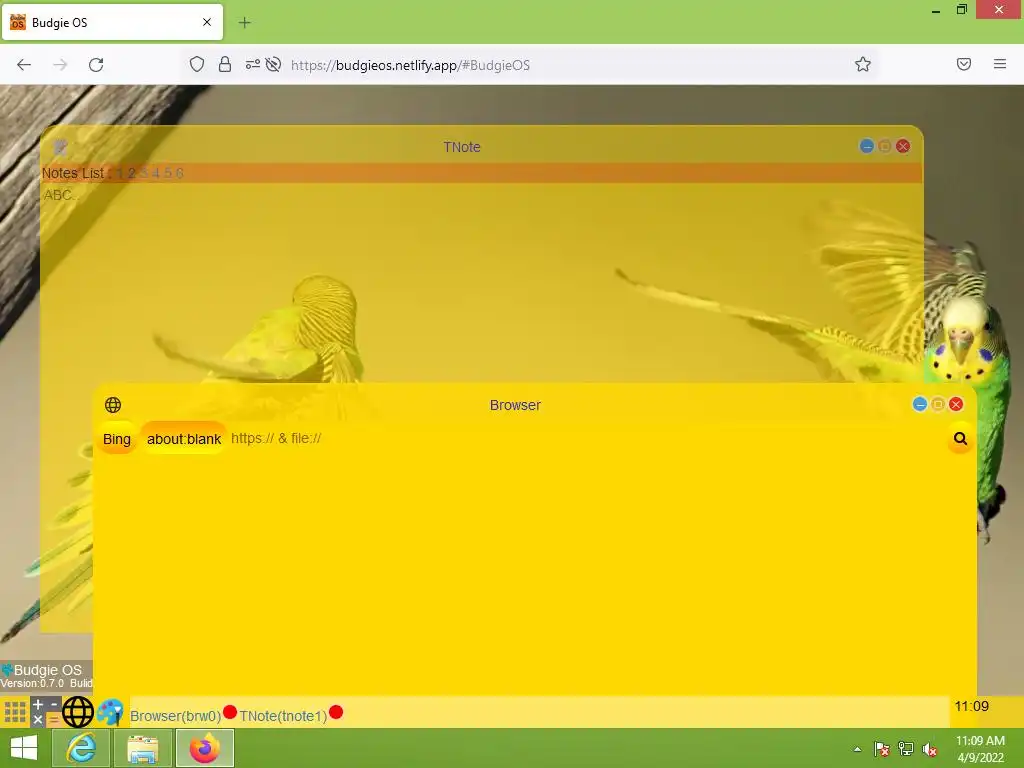Launch Internet Explorer from taskbar
The image size is (1024, 768).
[81, 748]
